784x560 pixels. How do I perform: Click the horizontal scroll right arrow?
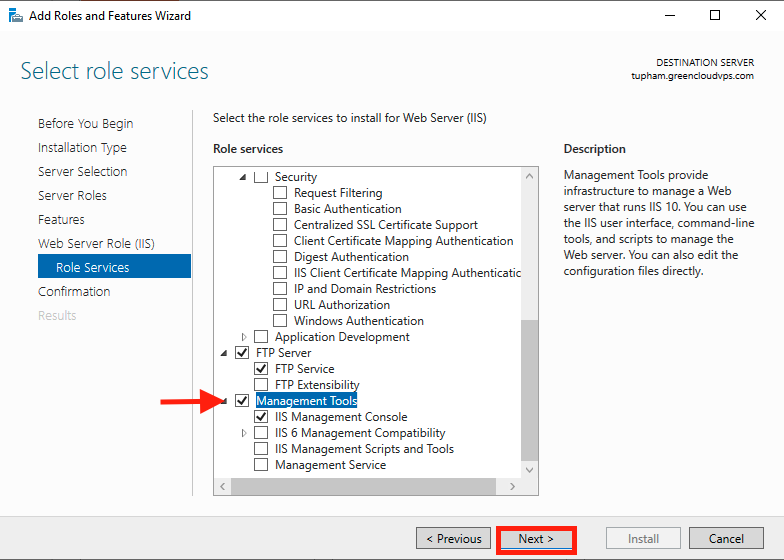[512, 486]
